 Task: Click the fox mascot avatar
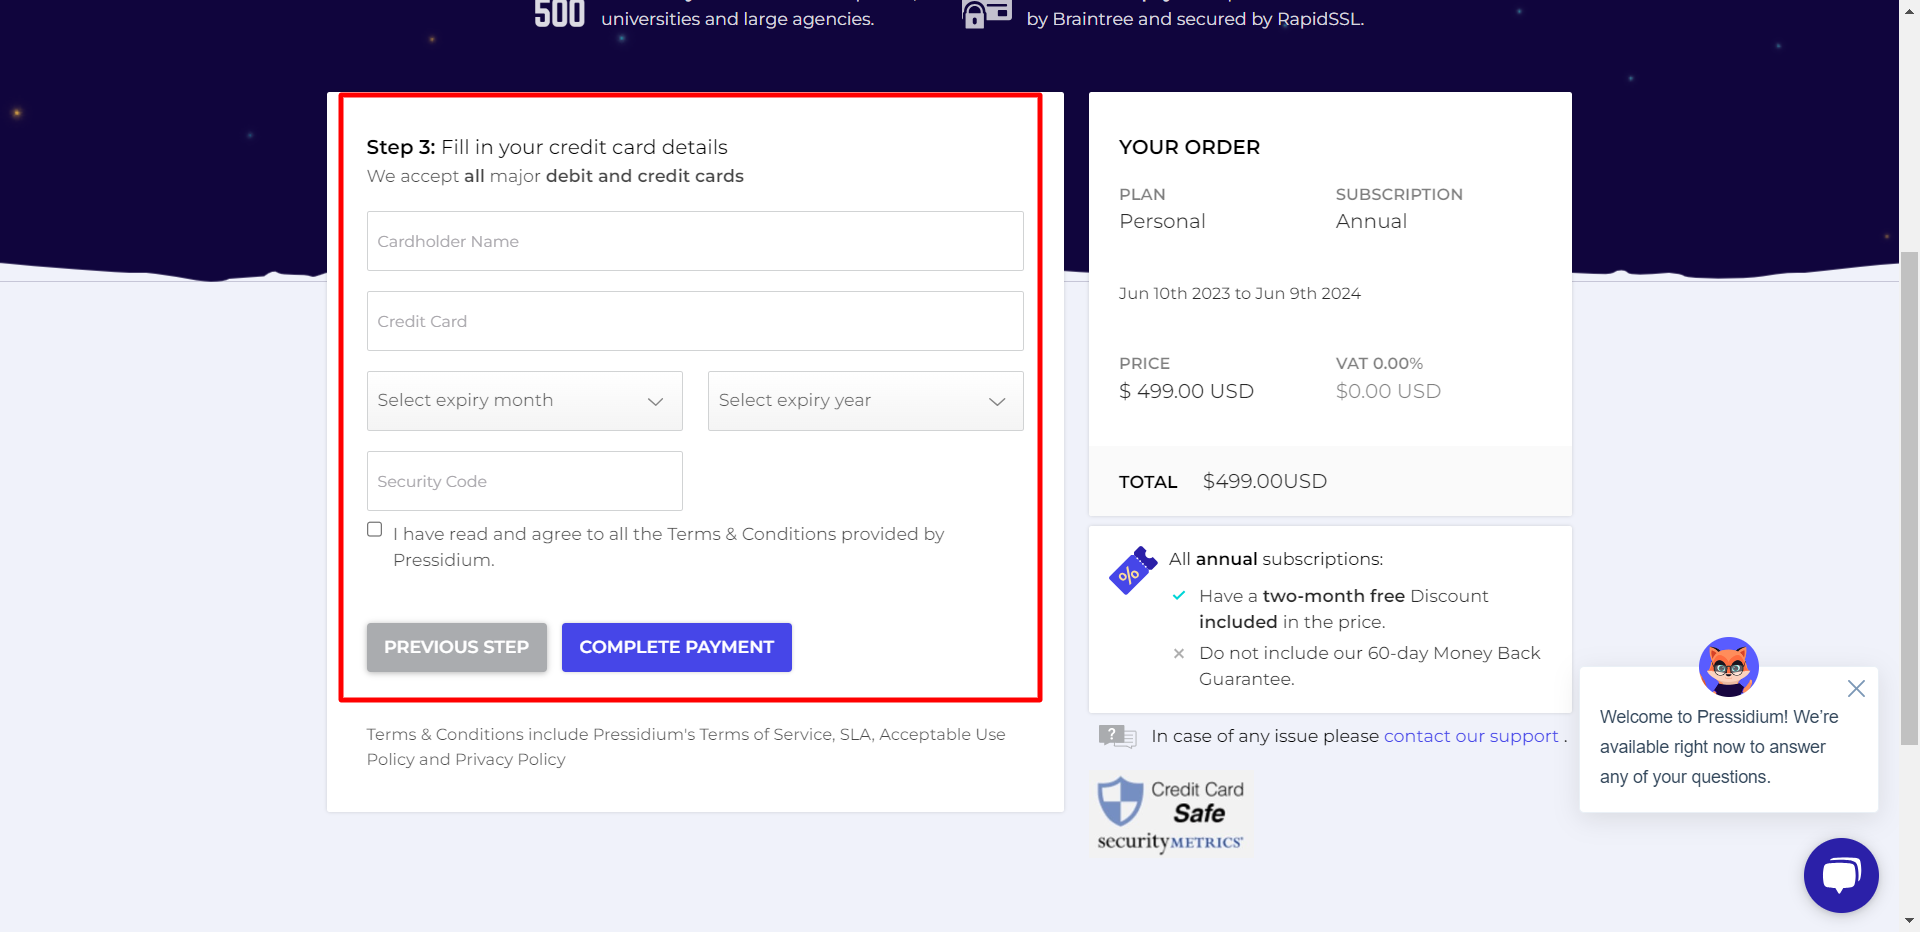click(x=1728, y=666)
